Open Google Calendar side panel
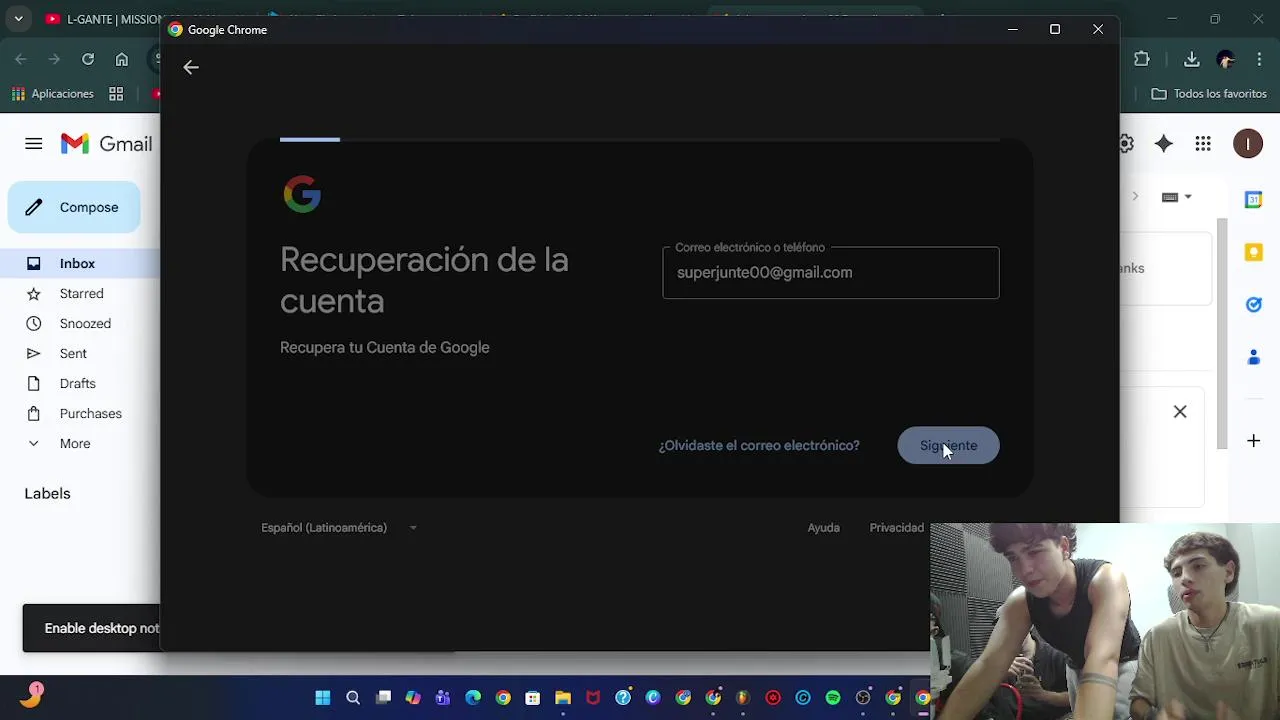Viewport: 1280px width, 720px height. 1253,199
